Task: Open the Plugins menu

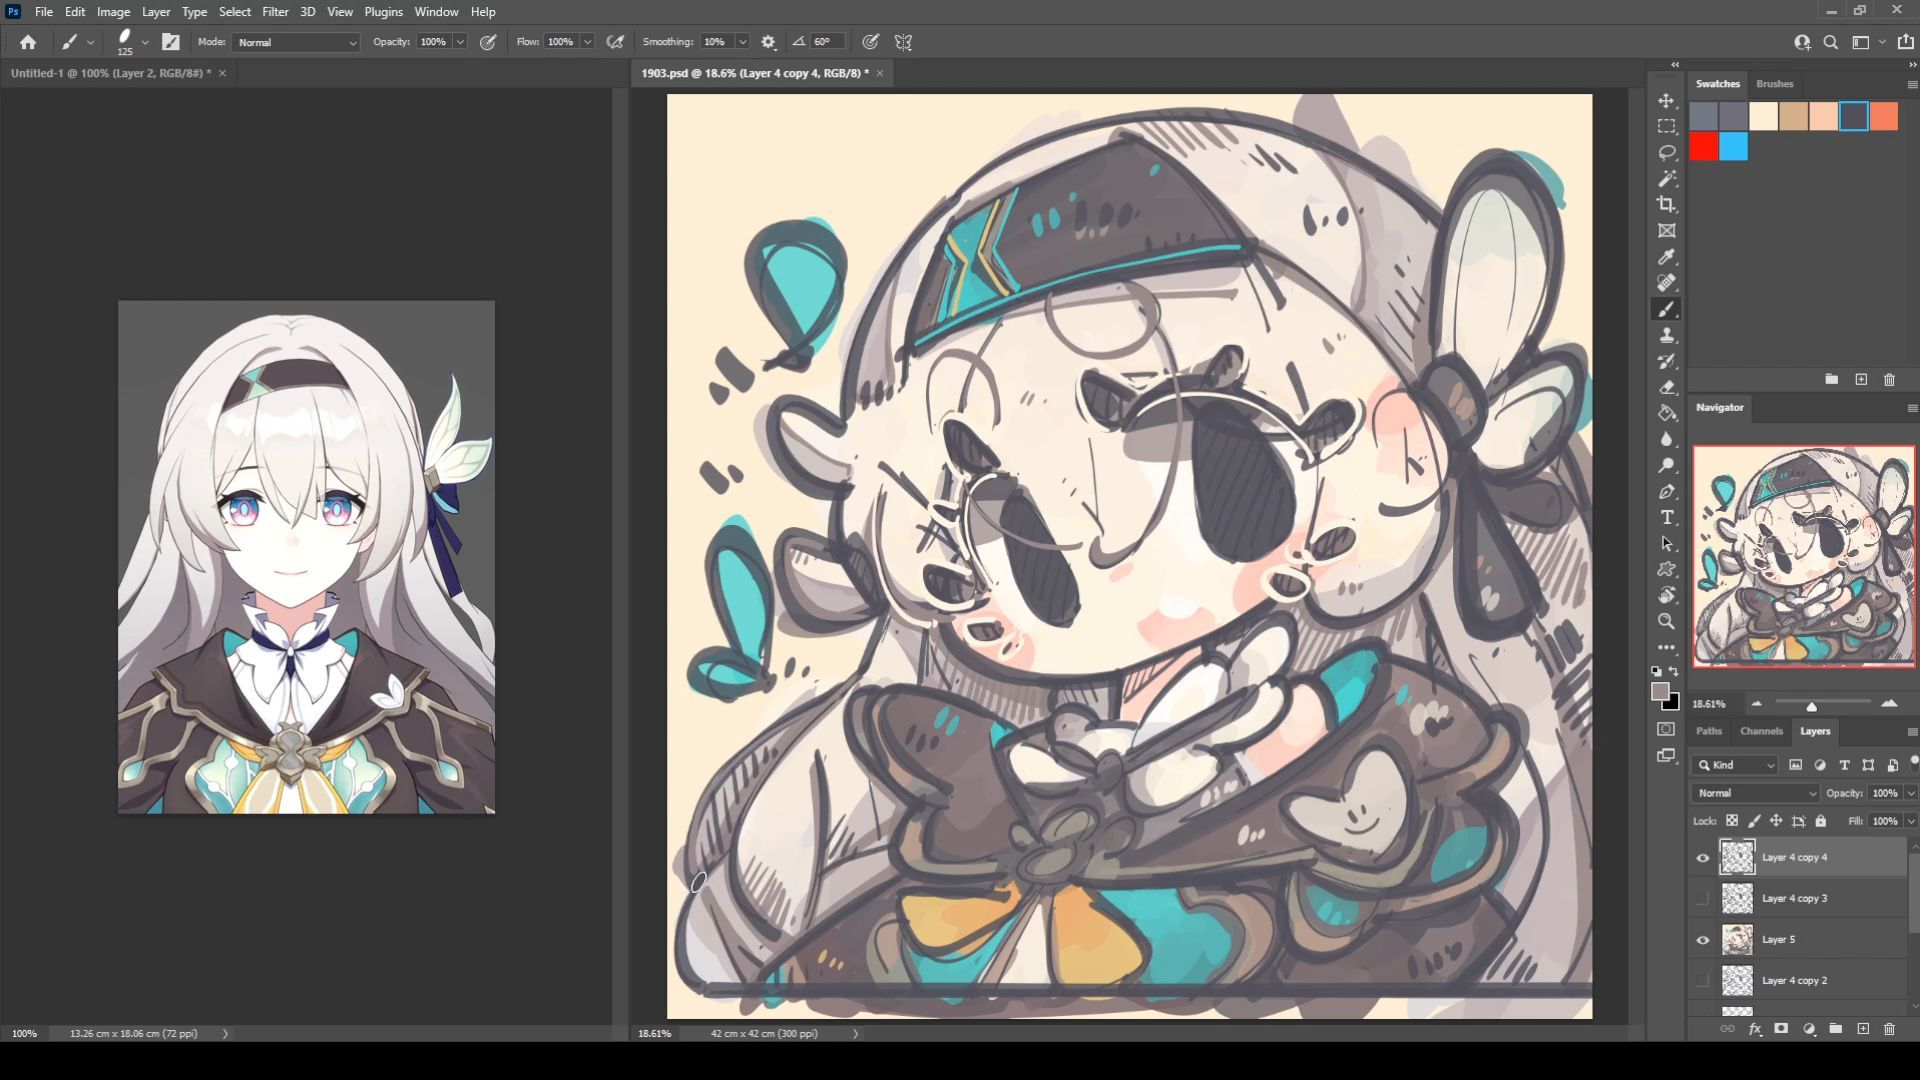Action: (x=383, y=12)
